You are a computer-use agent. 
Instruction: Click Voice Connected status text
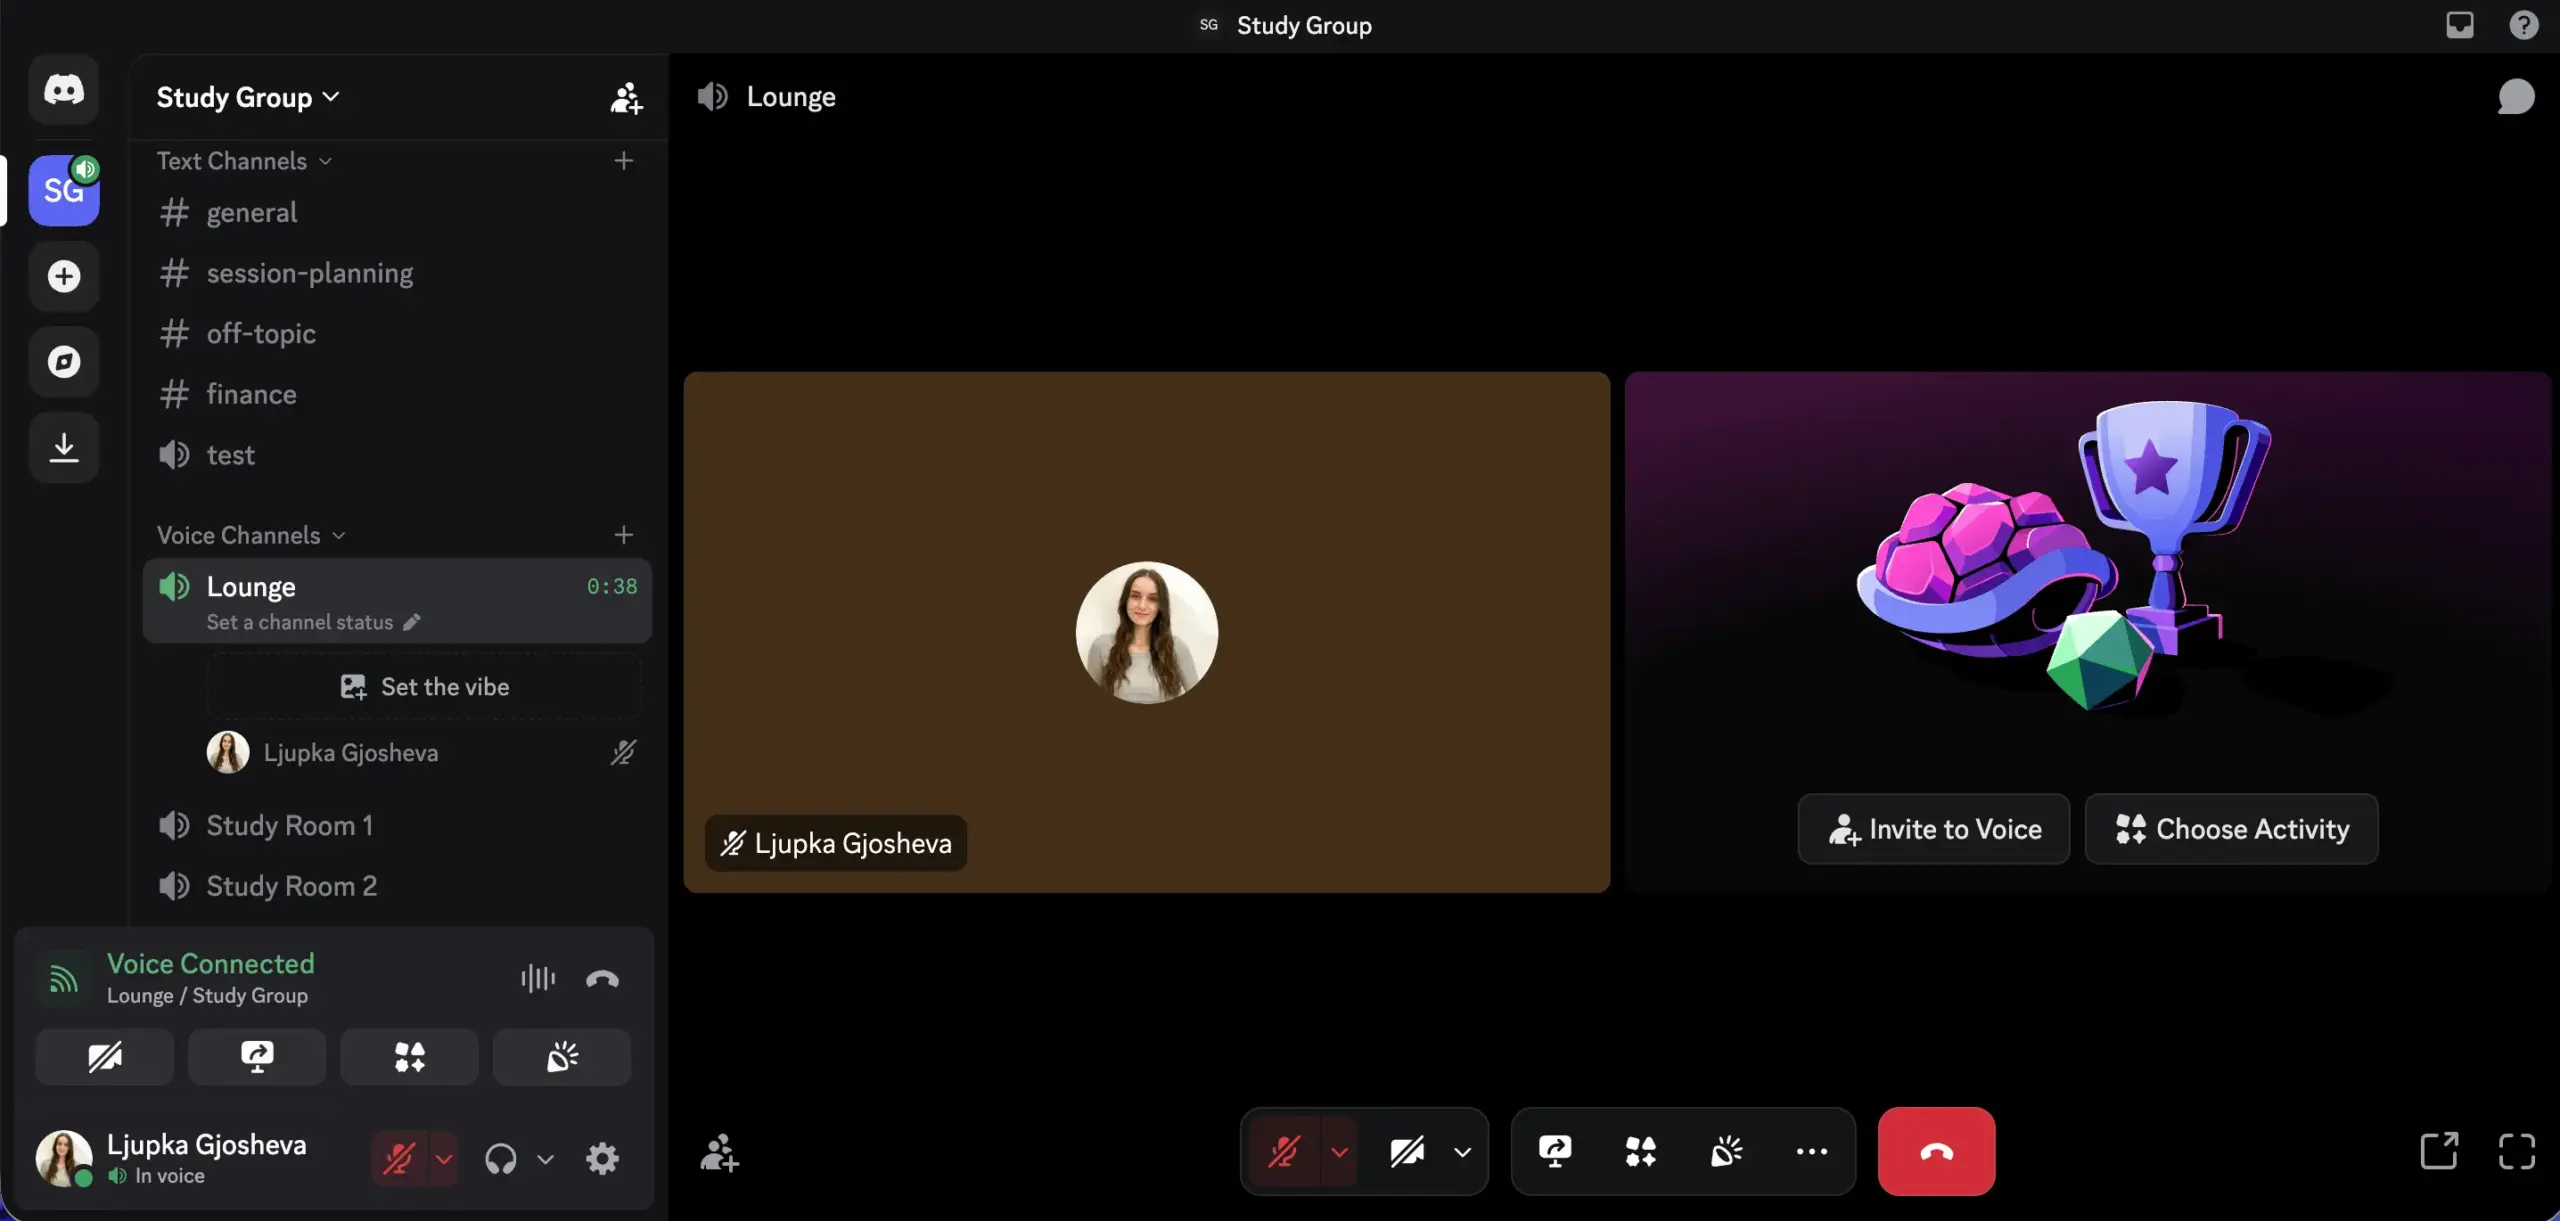pyautogui.click(x=211, y=964)
